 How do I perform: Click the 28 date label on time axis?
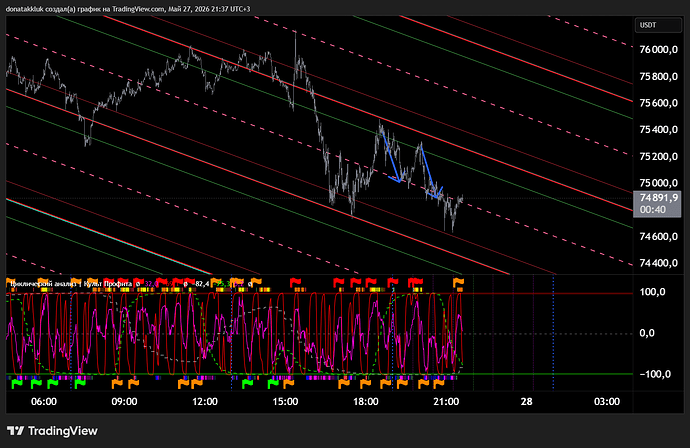click(x=526, y=402)
